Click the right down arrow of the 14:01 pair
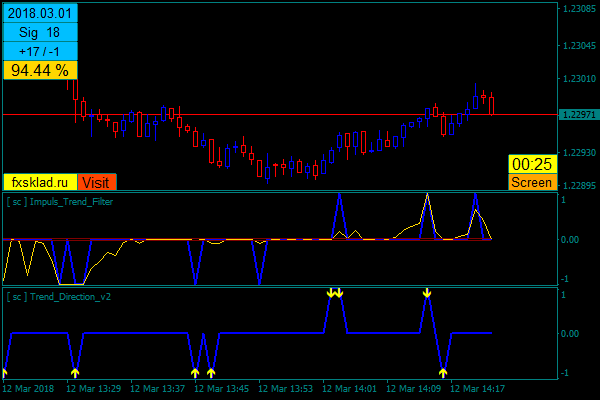 click(339, 293)
